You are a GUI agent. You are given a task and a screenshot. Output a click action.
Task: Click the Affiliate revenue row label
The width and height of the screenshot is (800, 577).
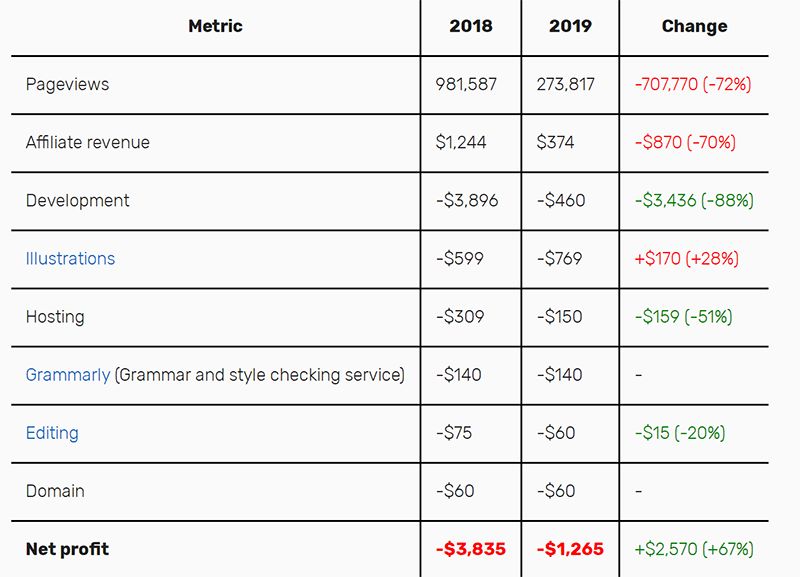(88, 143)
